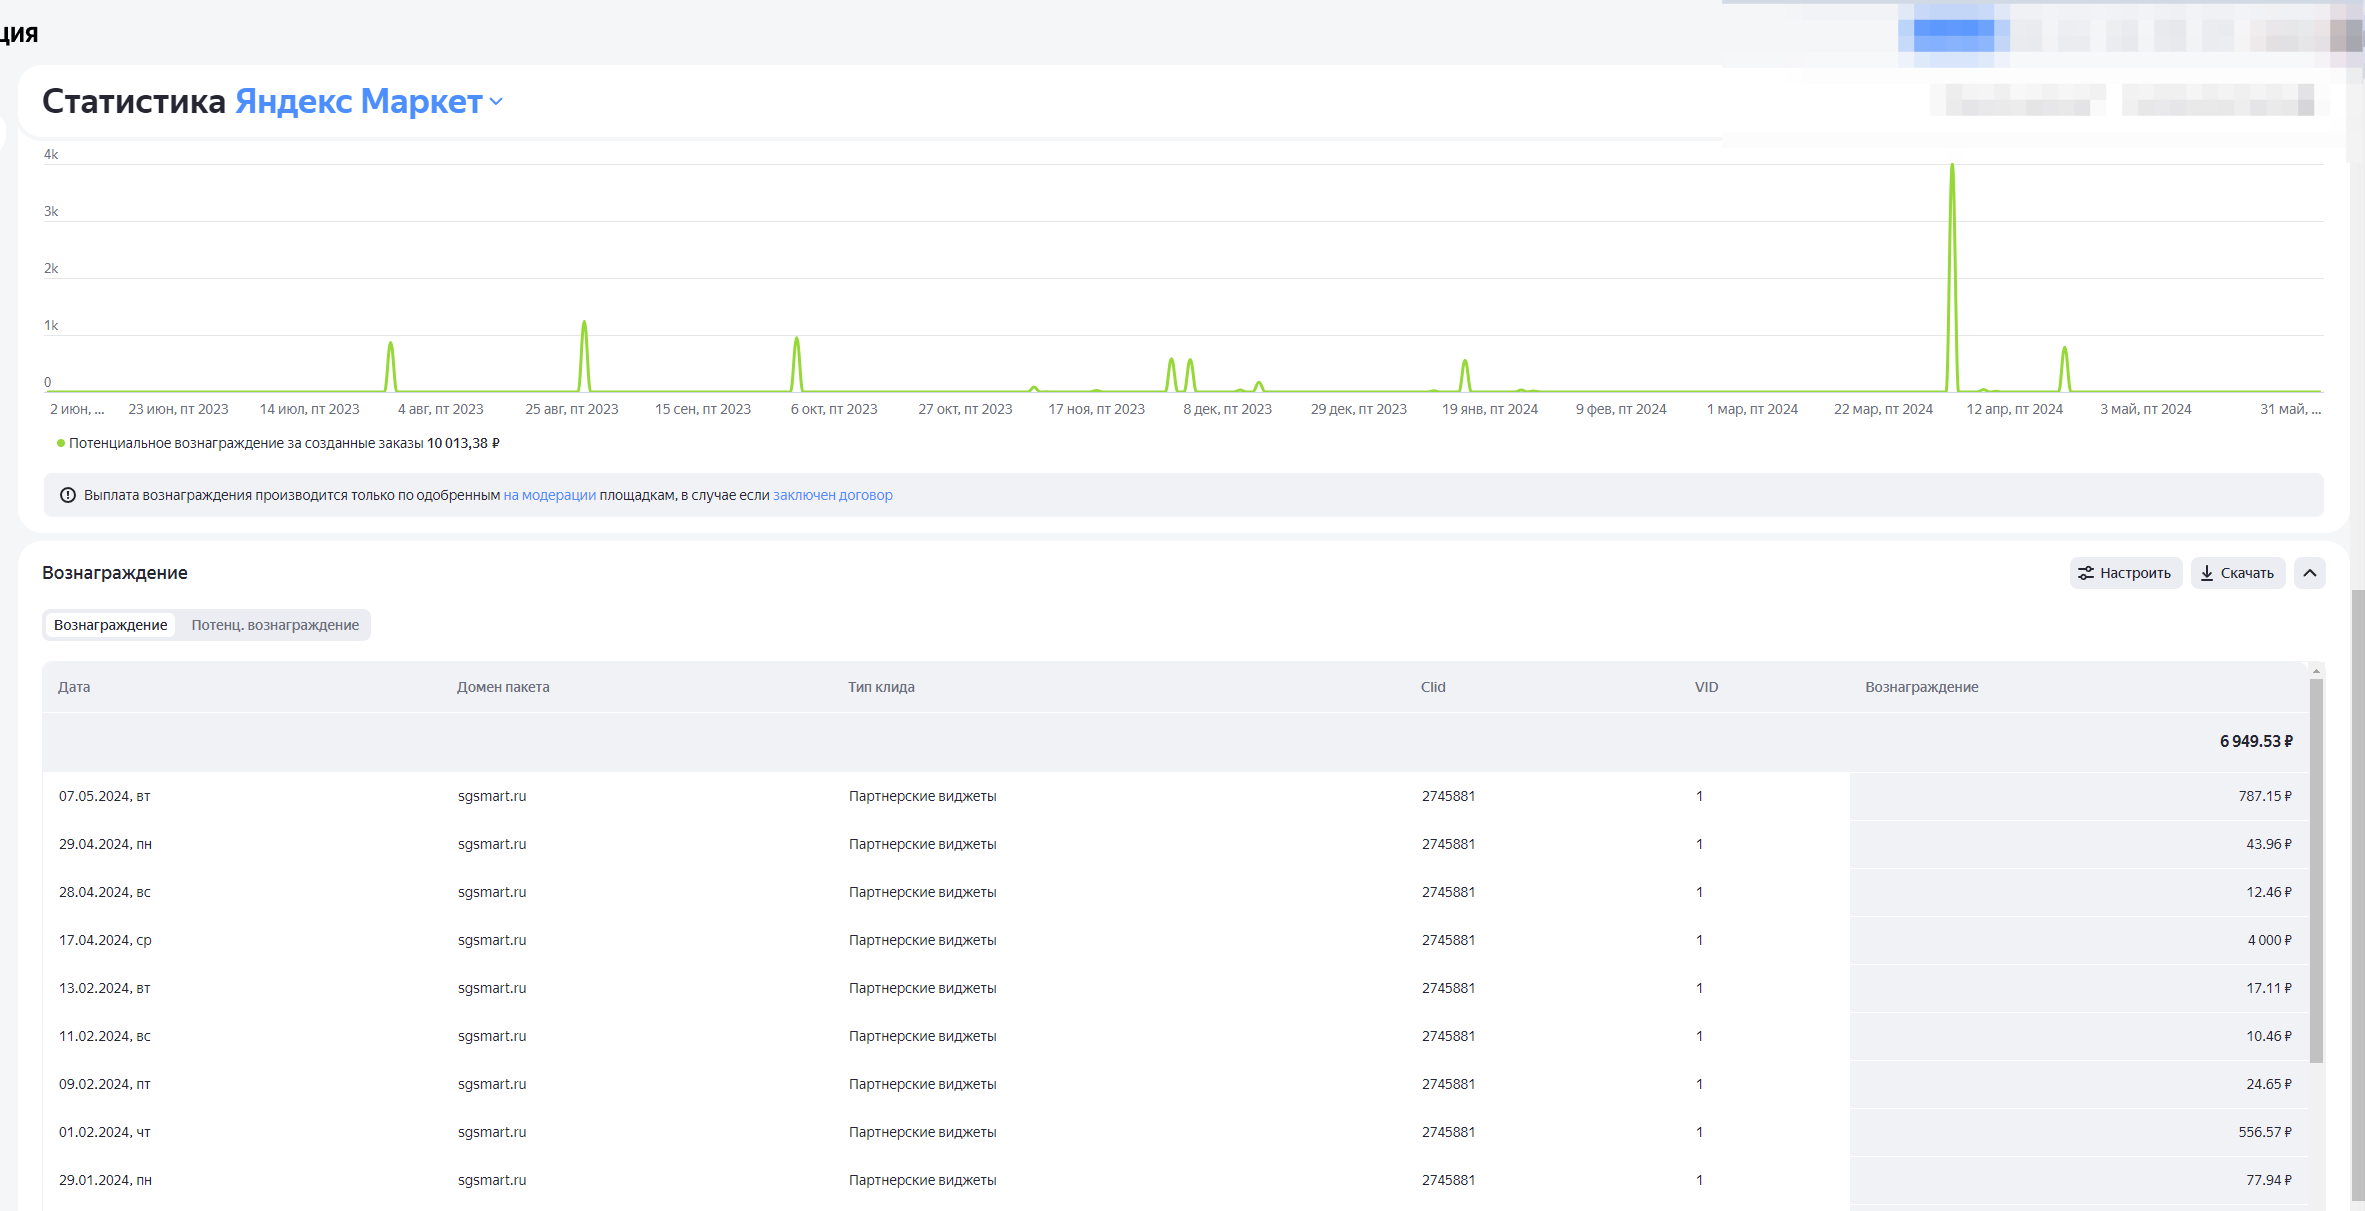The image size is (2365, 1211).
Task: Select the 09.02.2024, пт row date
Action: point(104,1084)
